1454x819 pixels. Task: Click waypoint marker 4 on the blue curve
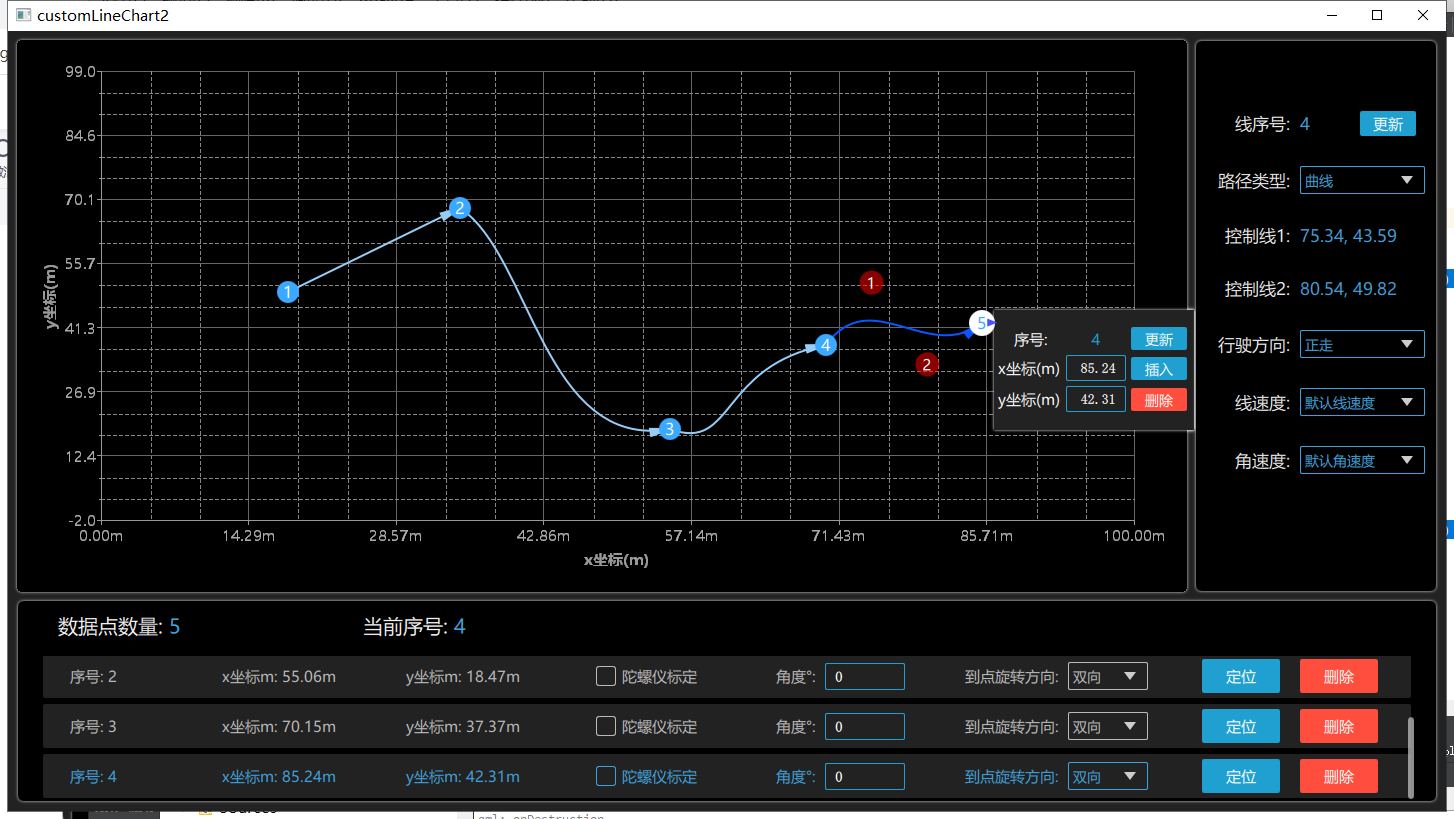pyautogui.click(x=825, y=344)
